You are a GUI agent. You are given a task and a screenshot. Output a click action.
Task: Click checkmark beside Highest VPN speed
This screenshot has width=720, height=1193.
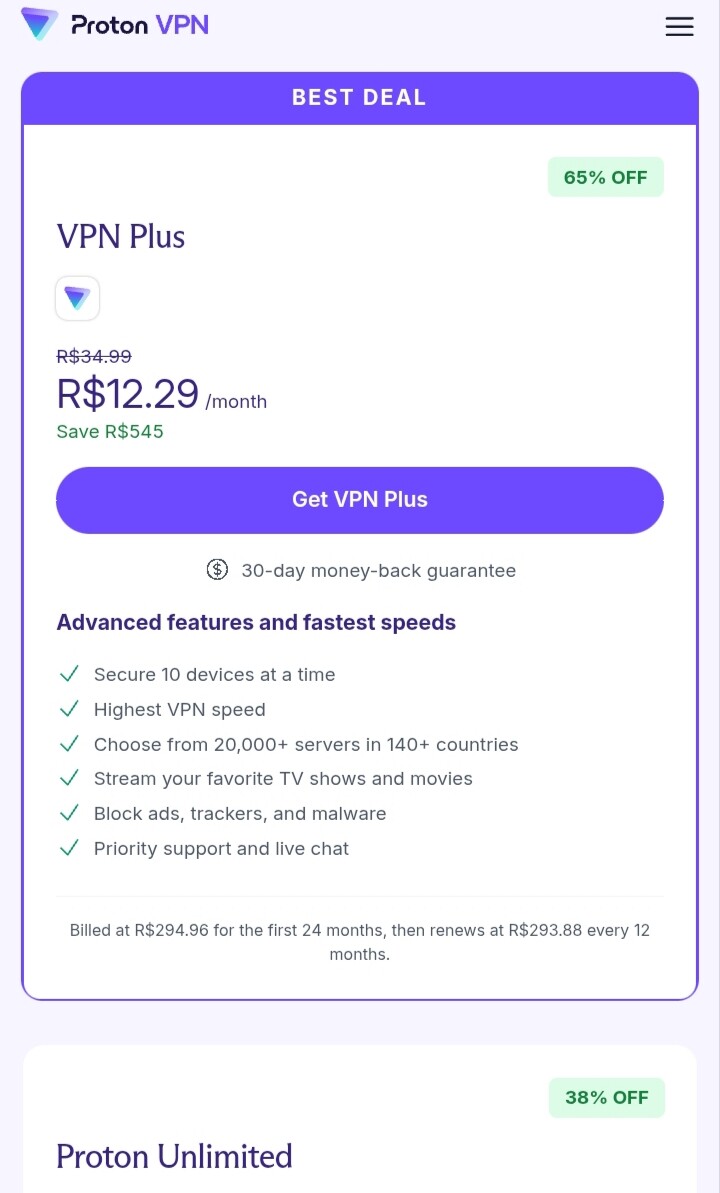point(69,709)
